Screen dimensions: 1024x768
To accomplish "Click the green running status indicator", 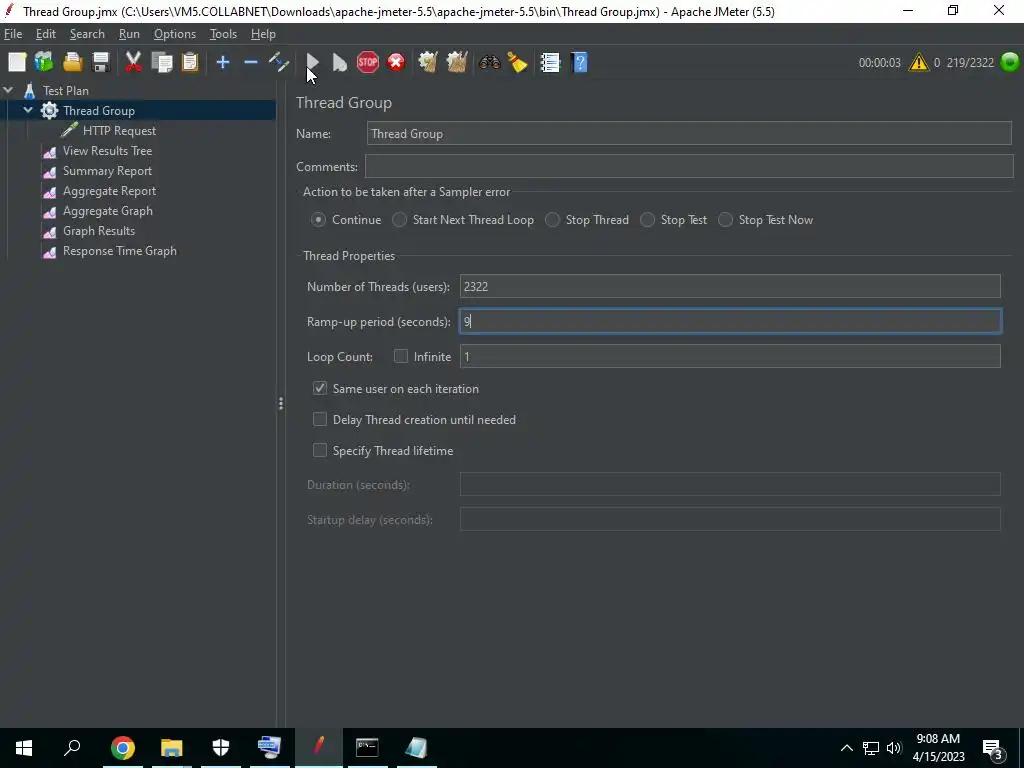I will [1010, 62].
